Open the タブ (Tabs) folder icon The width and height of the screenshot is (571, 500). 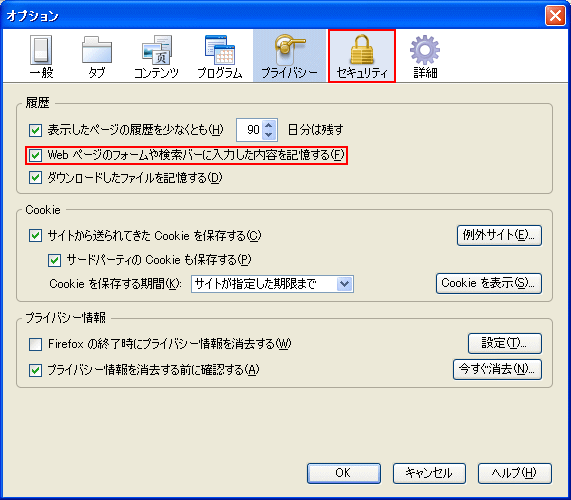(97, 50)
